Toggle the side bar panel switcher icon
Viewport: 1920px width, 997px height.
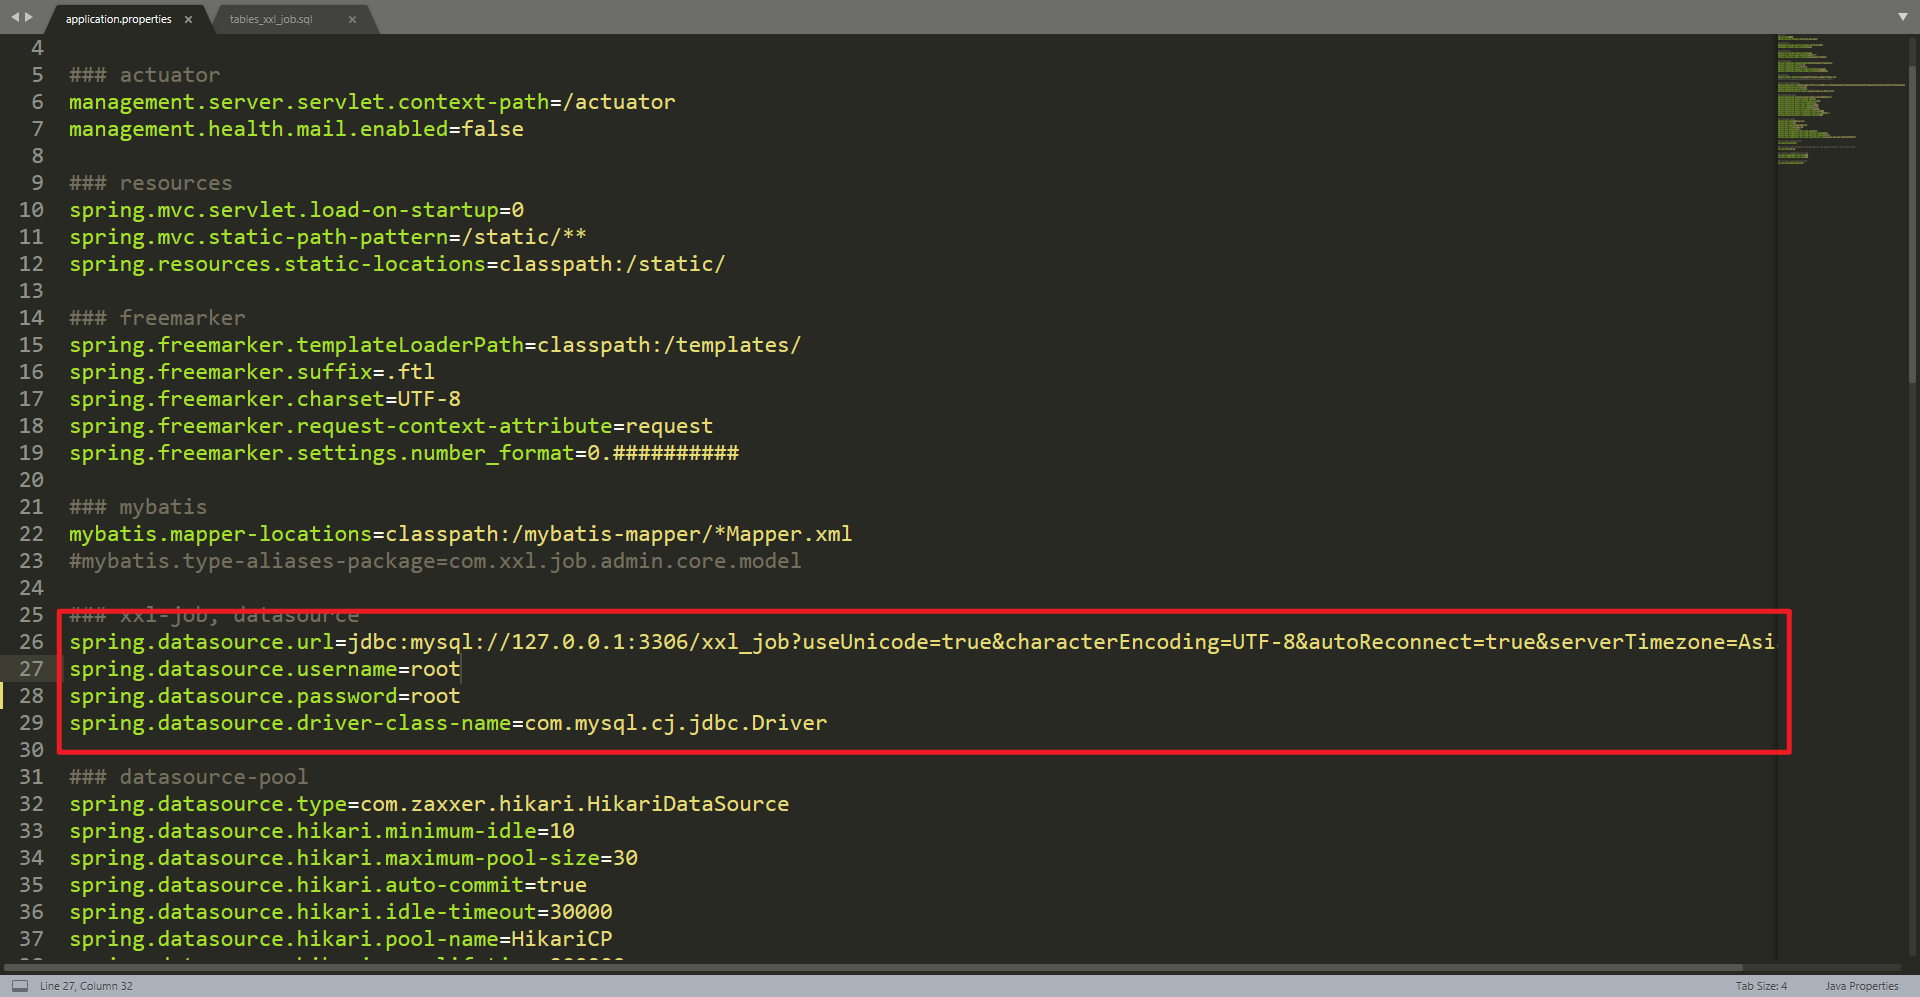(20, 986)
